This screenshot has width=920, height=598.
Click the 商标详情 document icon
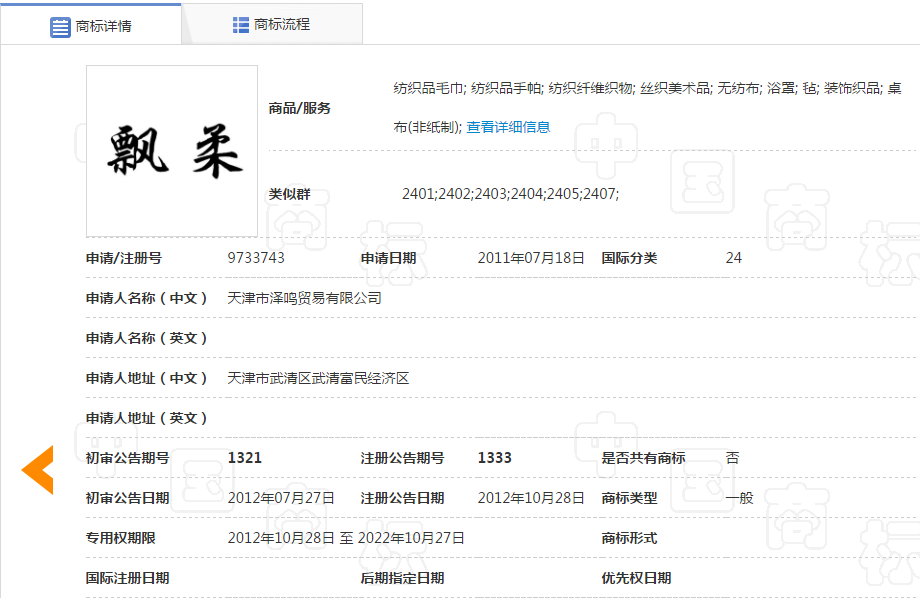click(x=60, y=27)
